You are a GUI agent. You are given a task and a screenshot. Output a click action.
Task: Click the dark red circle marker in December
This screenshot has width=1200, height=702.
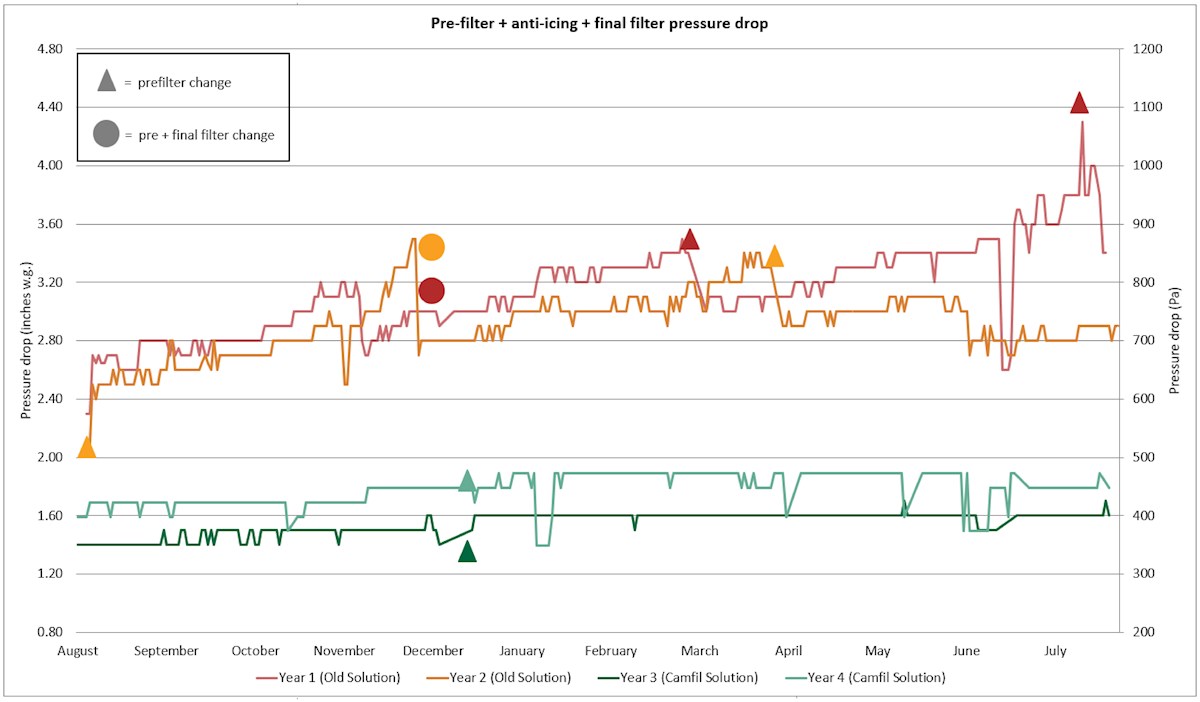click(x=431, y=291)
